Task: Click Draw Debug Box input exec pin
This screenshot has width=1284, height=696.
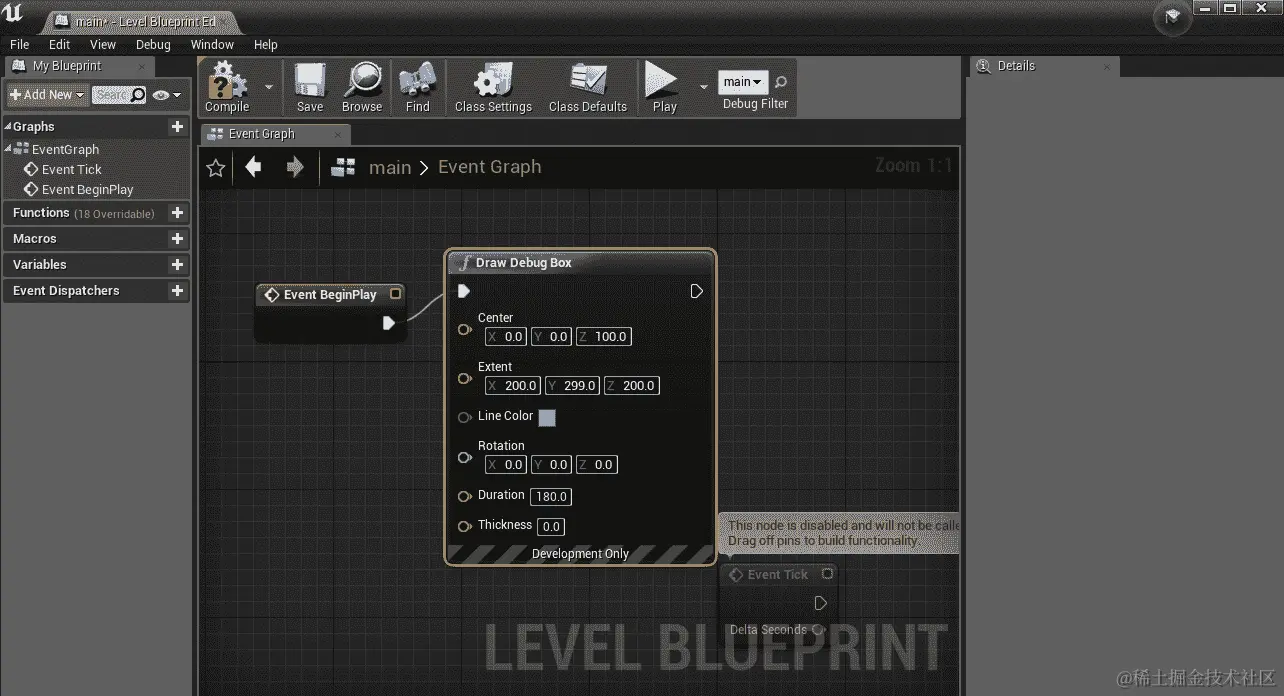Action: point(463,291)
